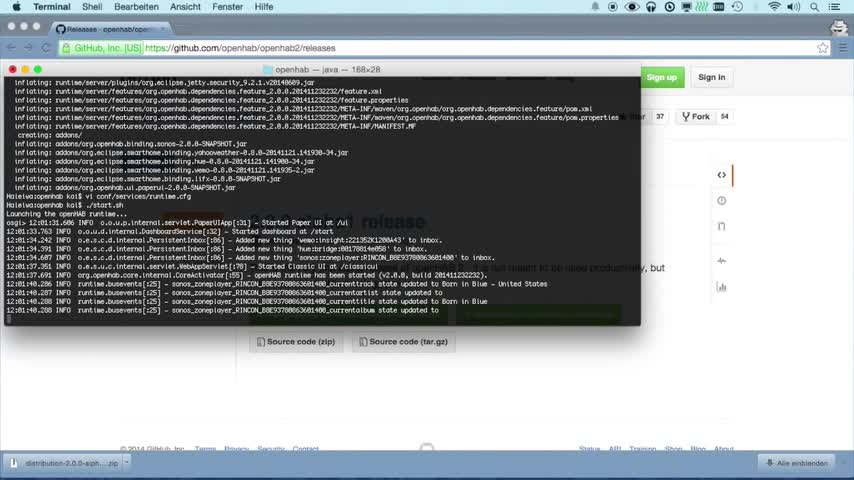The height and width of the screenshot is (480, 854).
Task: Open the download item dropdown arrow
Action: pyautogui.click(x=126, y=463)
